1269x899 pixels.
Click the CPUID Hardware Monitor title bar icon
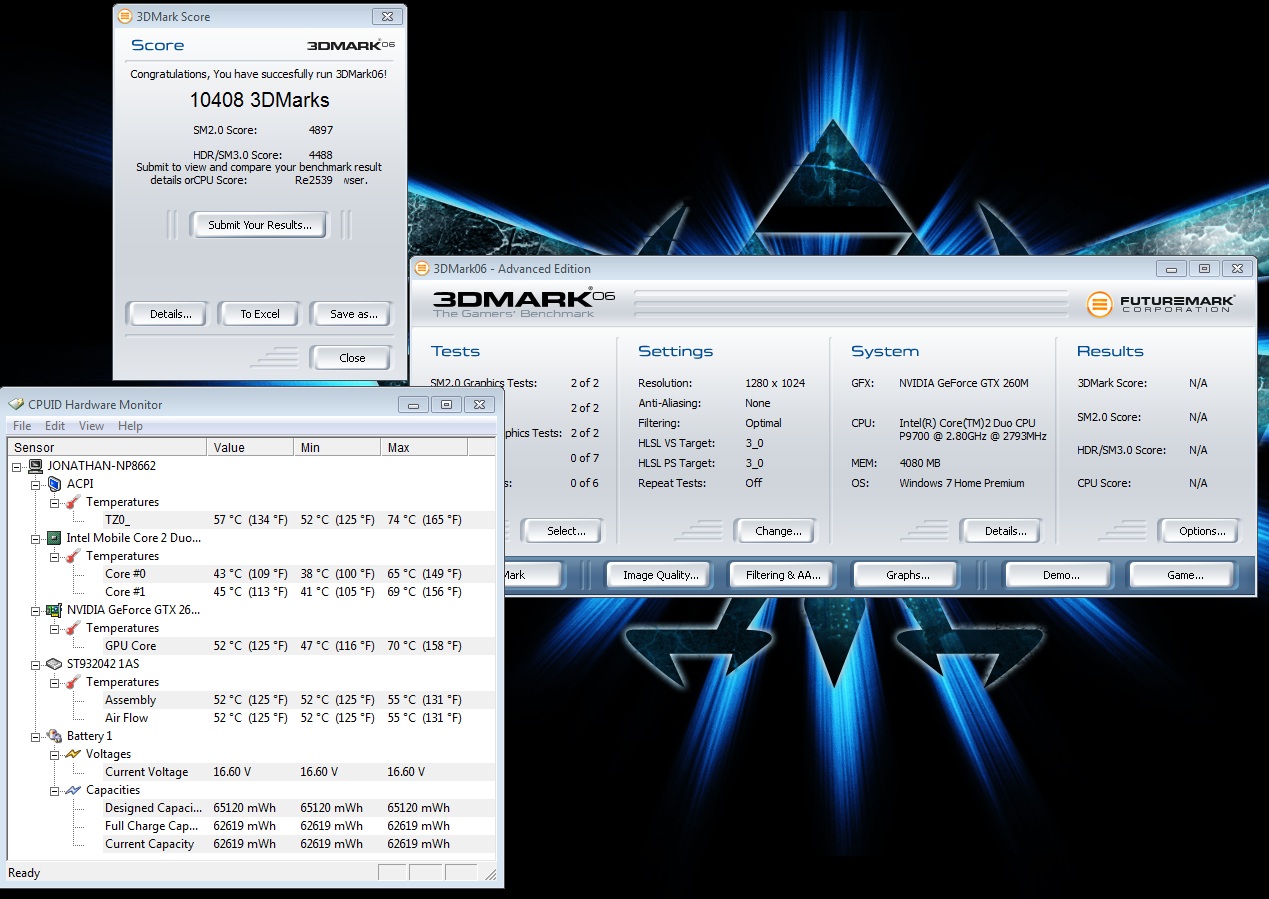(x=17, y=404)
